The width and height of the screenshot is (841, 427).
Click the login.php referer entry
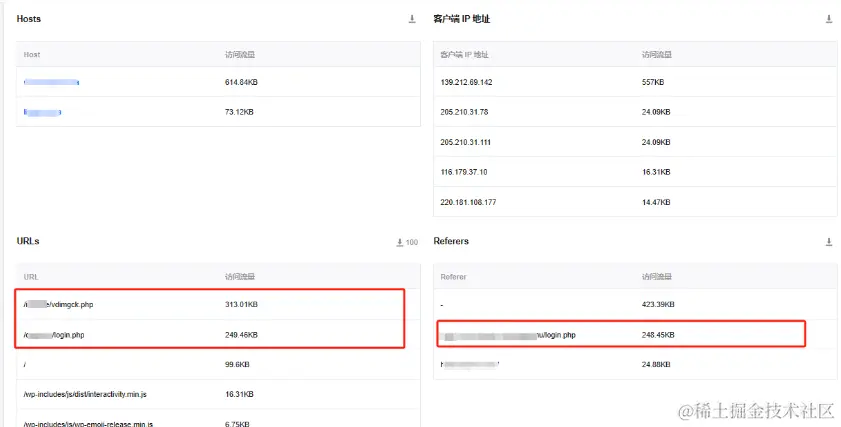pos(508,335)
